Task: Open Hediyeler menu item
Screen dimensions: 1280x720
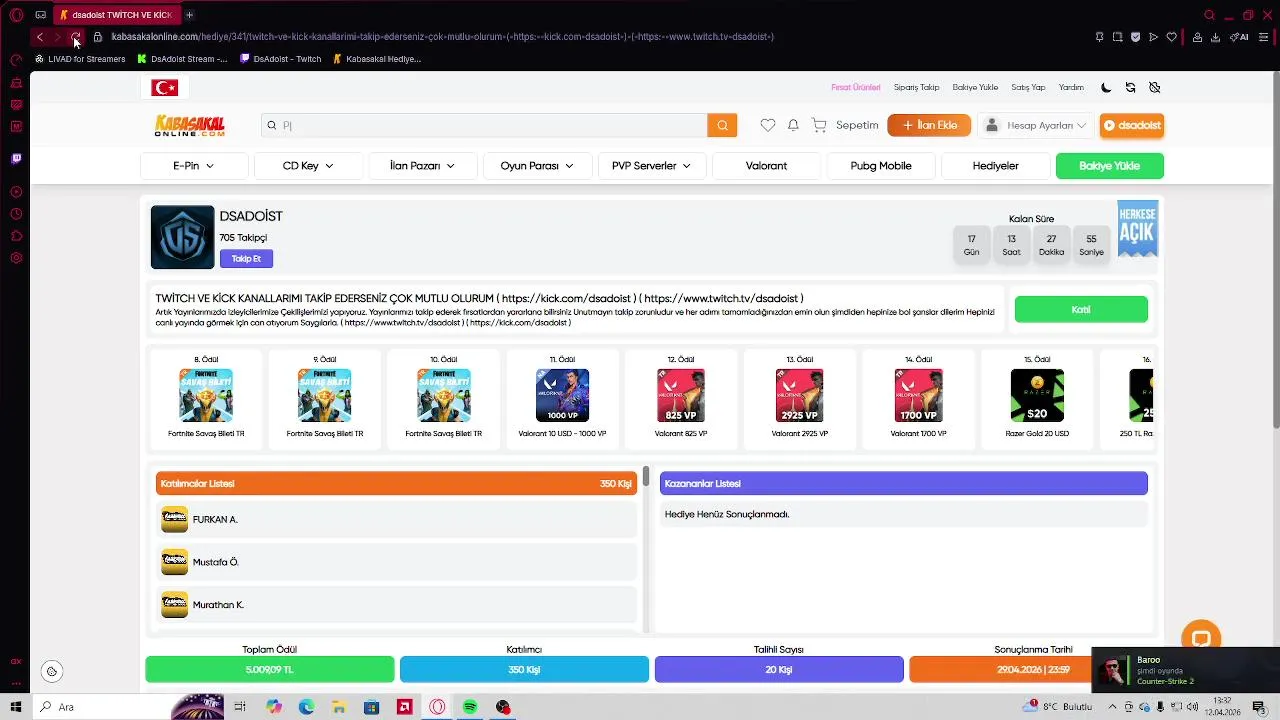Action: click(995, 166)
